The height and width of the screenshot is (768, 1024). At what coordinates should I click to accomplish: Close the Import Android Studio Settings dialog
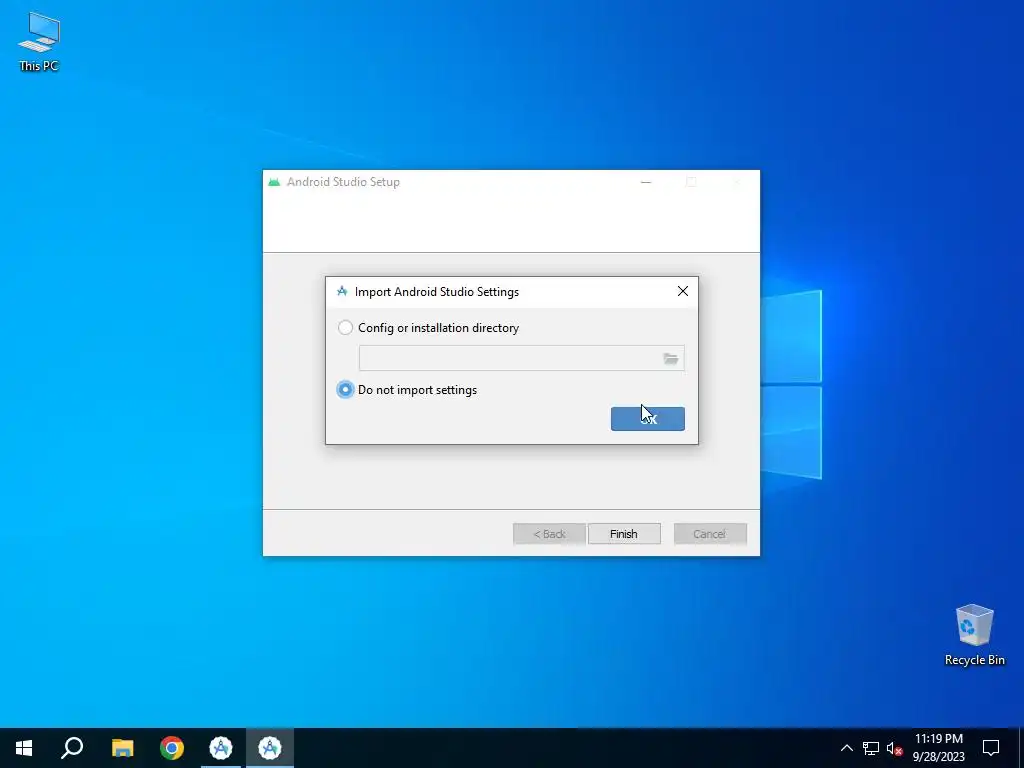pos(682,291)
